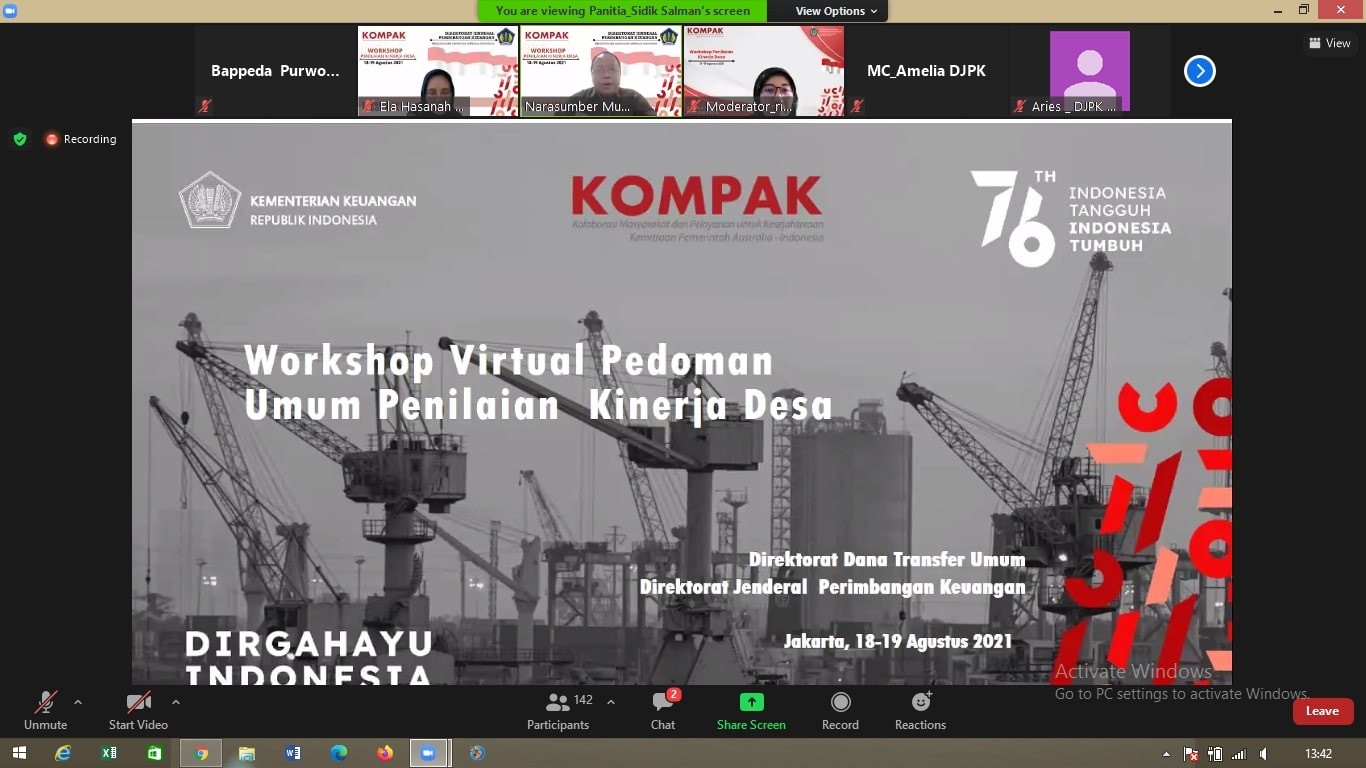1366x768 pixels.
Task: Open the Chat panel
Action: (x=663, y=711)
